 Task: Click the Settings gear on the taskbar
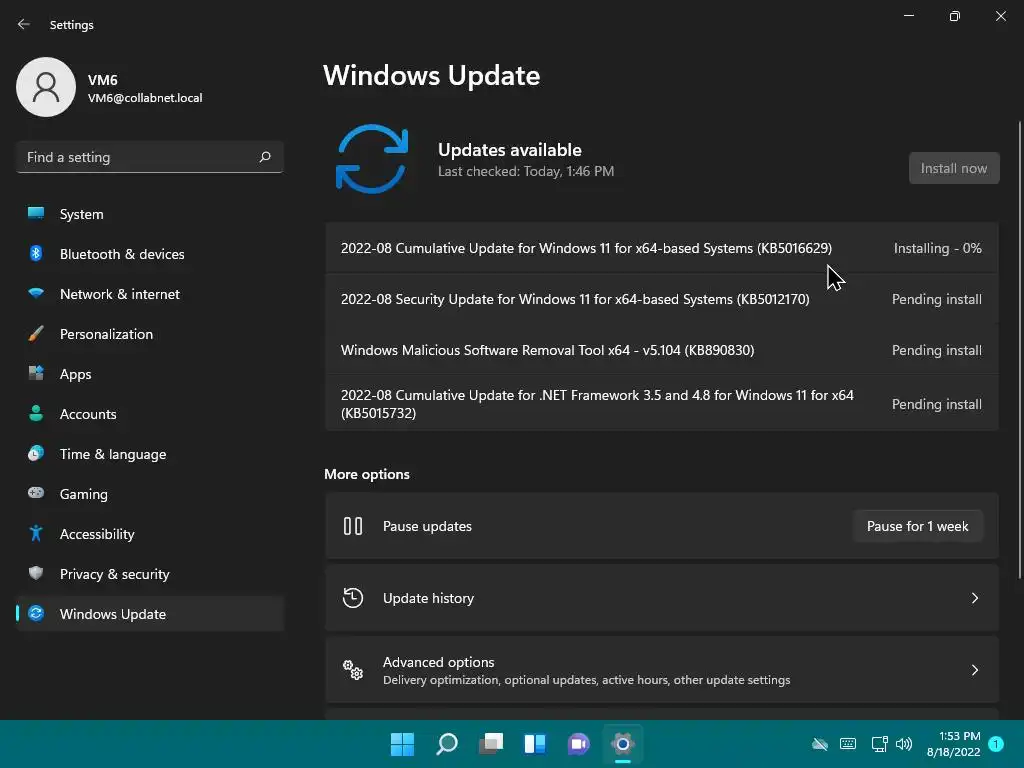pos(623,744)
